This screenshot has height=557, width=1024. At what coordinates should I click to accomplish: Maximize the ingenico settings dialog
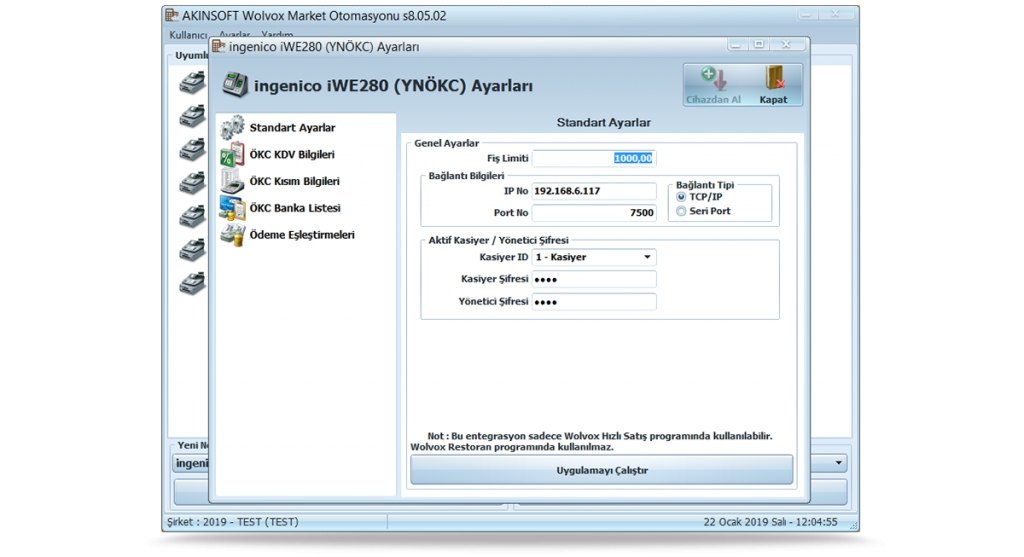[759, 44]
